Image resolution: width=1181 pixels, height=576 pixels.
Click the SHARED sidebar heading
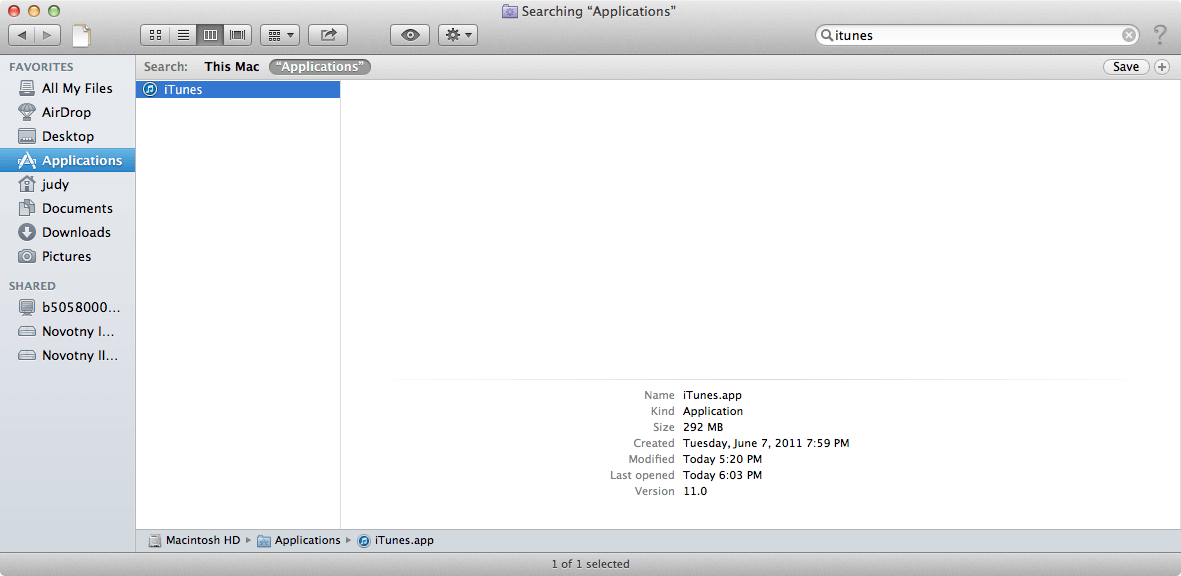32,286
